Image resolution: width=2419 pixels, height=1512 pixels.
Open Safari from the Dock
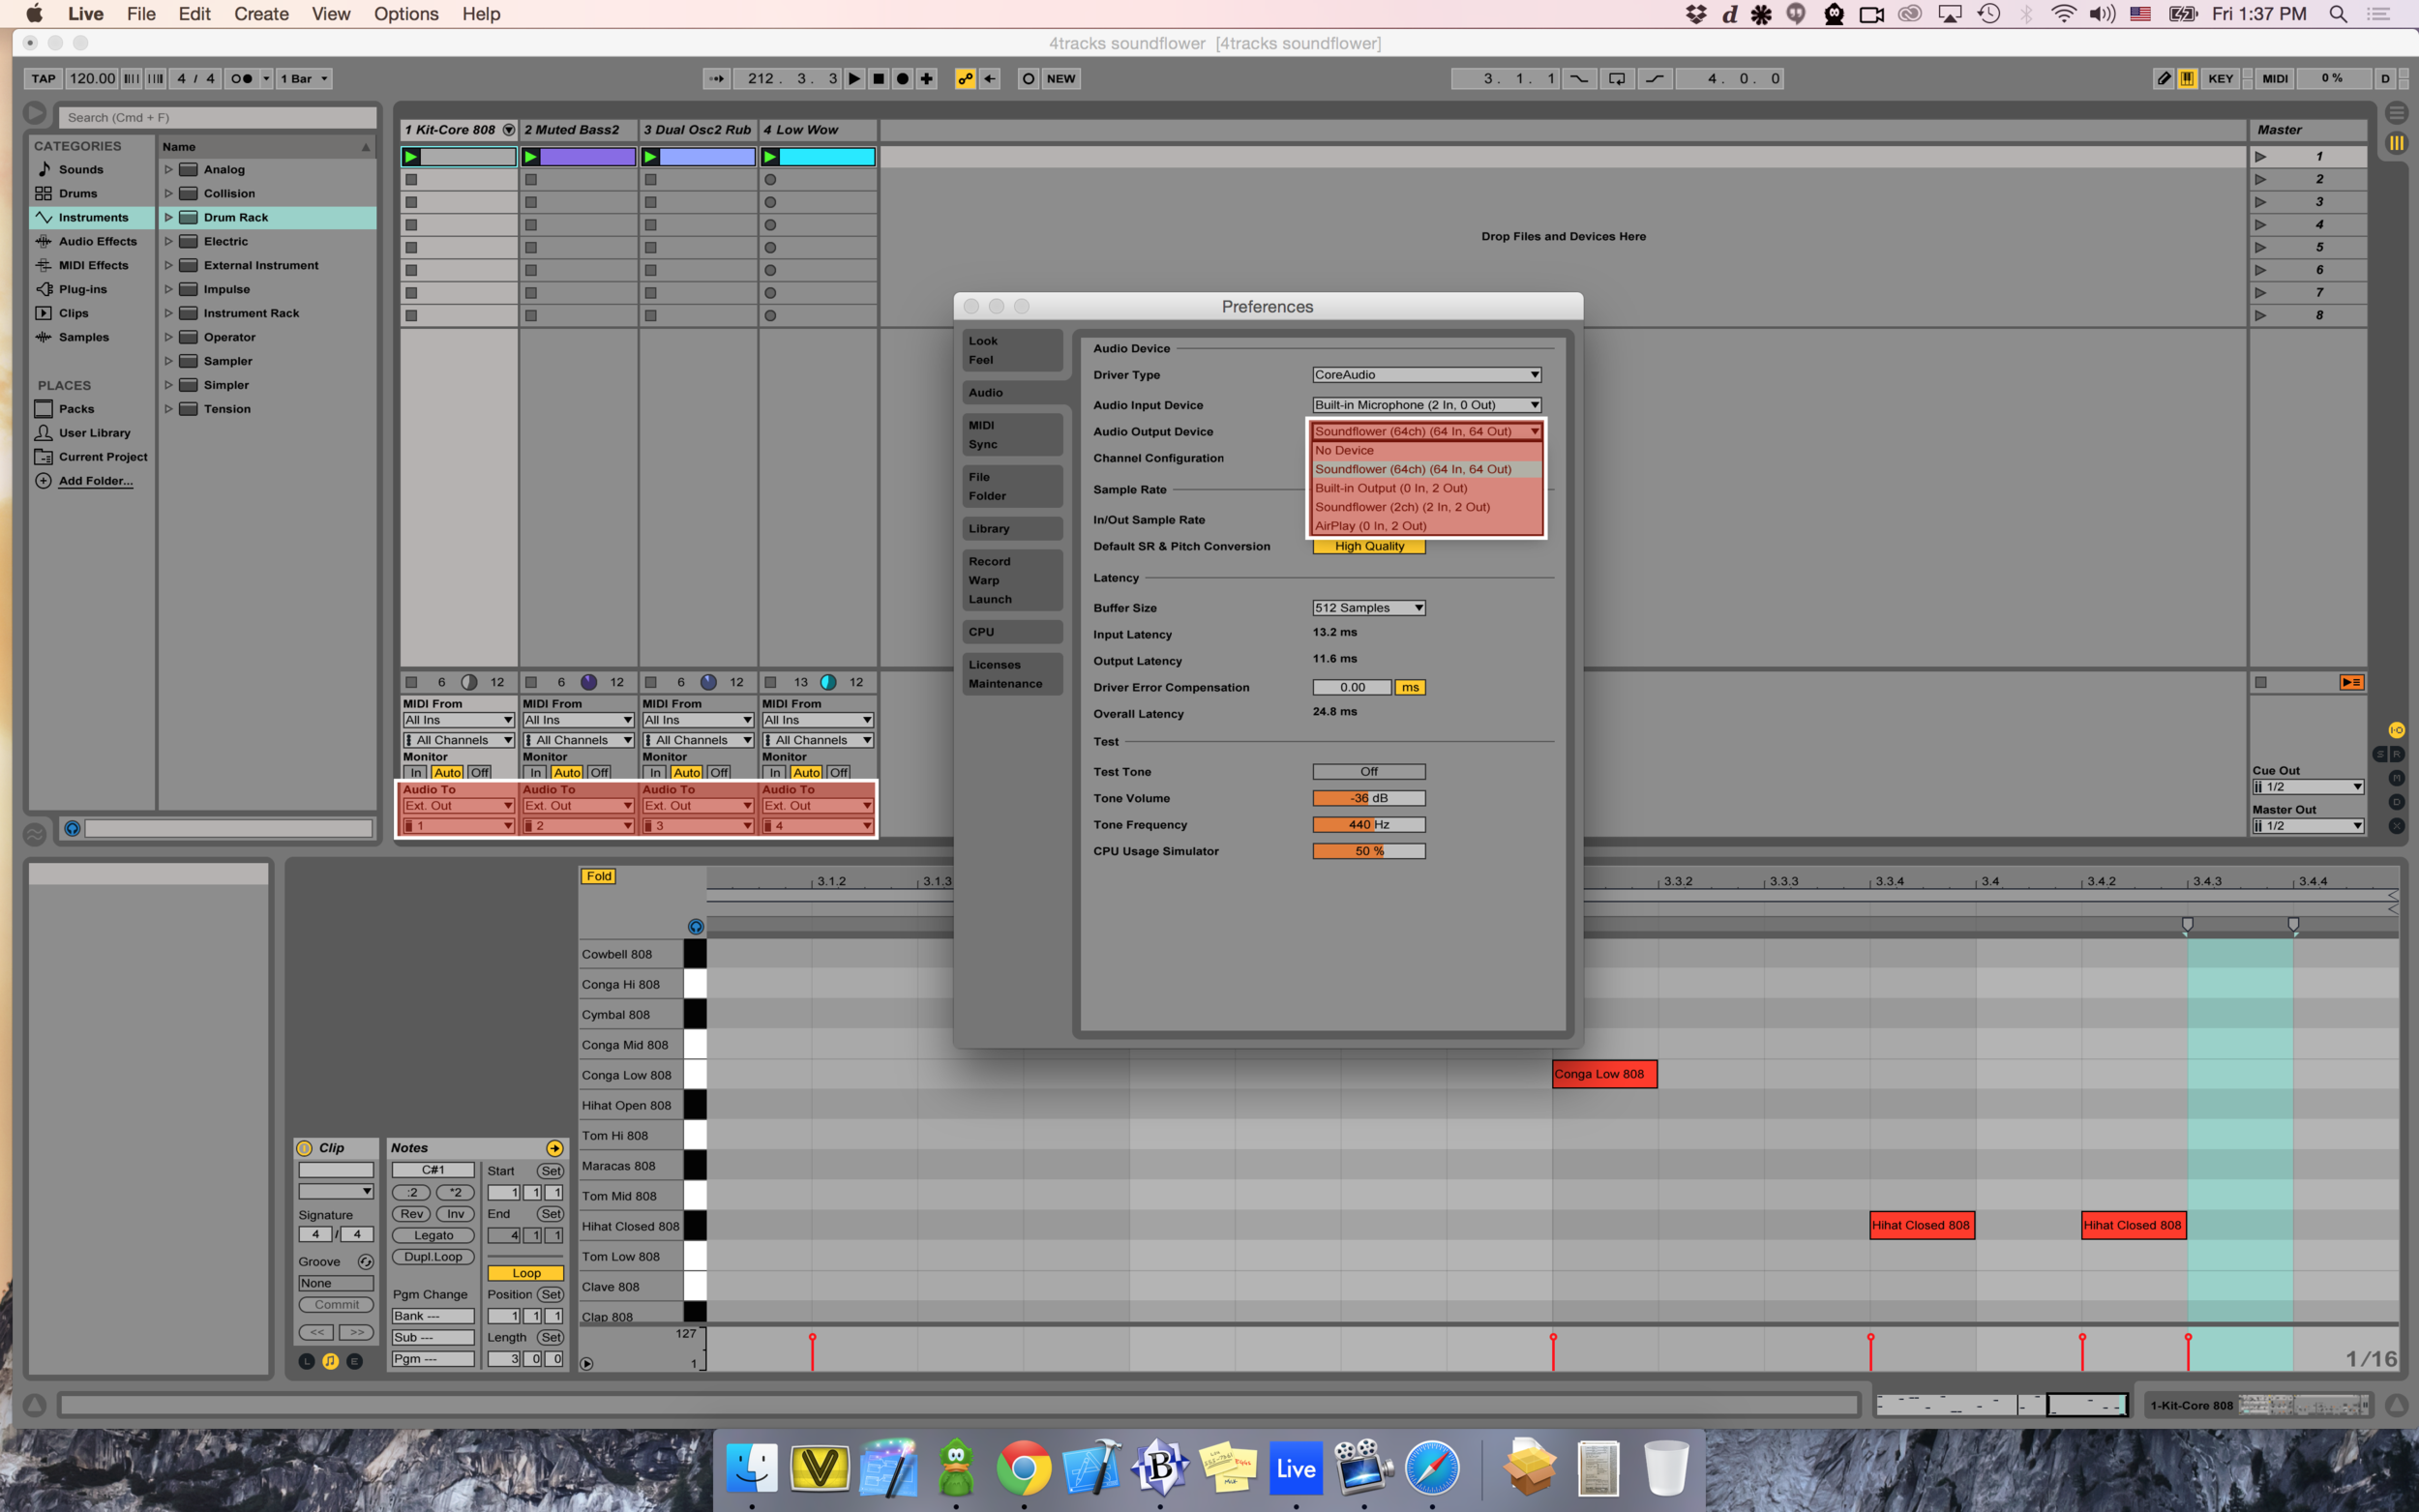(x=1432, y=1468)
